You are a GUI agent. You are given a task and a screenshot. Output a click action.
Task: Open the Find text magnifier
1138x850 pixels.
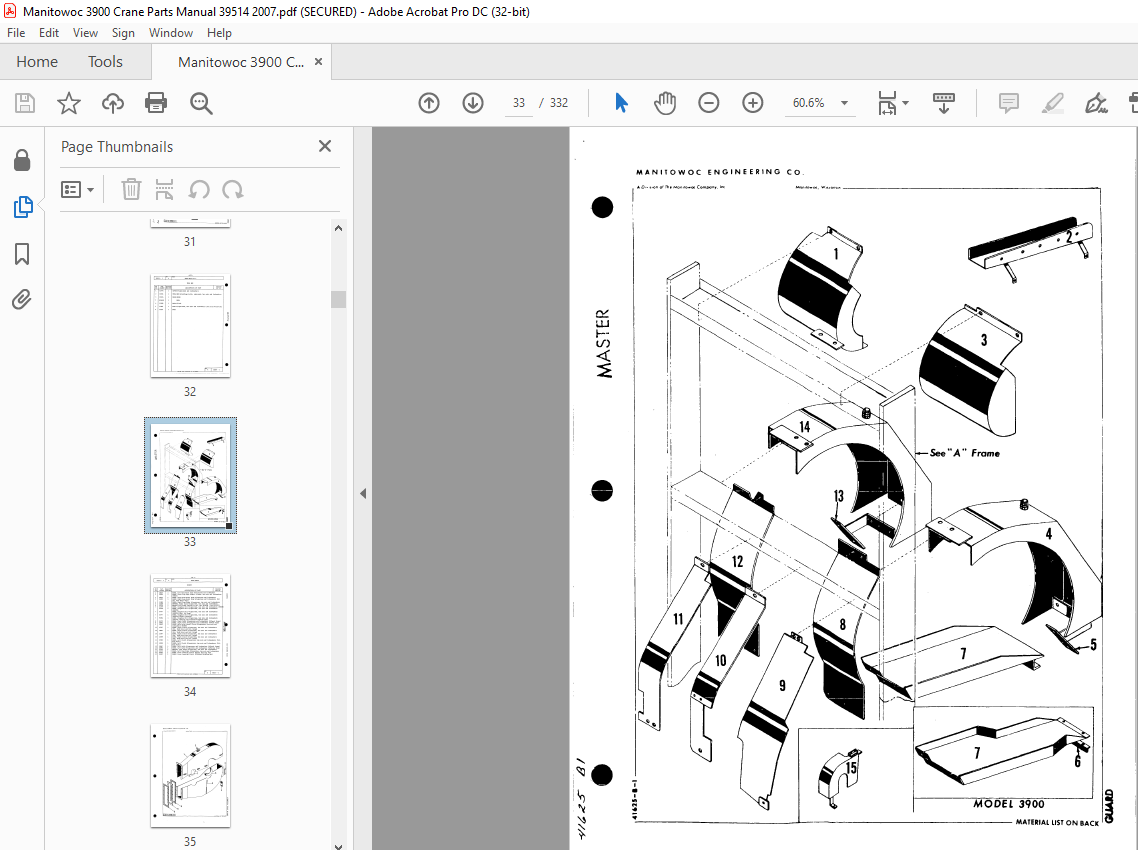(201, 103)
